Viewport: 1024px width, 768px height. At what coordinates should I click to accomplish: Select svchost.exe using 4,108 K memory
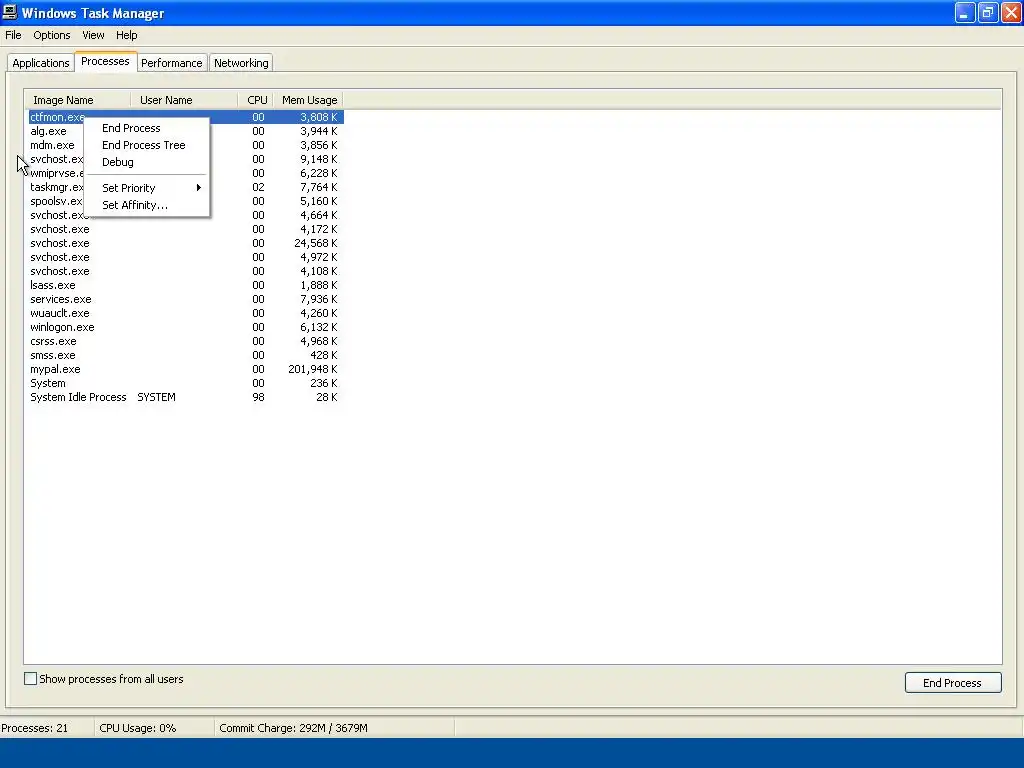click(x=185, y=271)
